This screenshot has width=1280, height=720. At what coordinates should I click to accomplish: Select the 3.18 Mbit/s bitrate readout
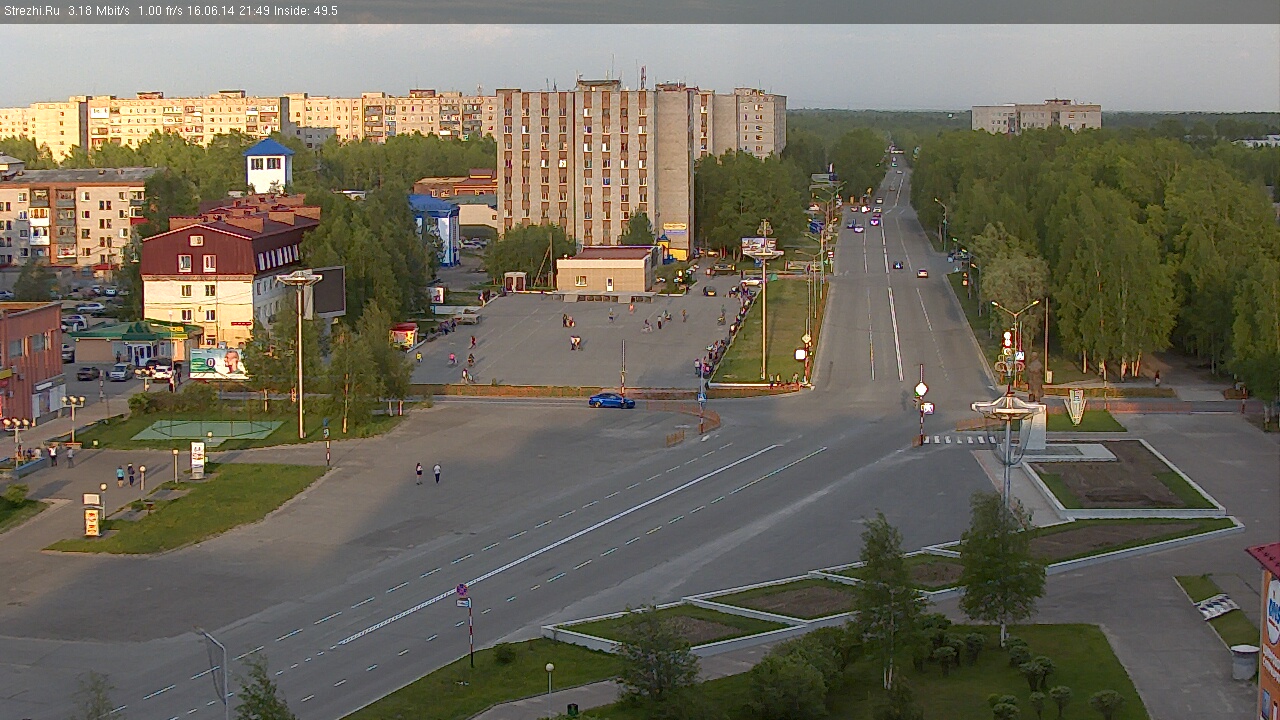[99, 11]
